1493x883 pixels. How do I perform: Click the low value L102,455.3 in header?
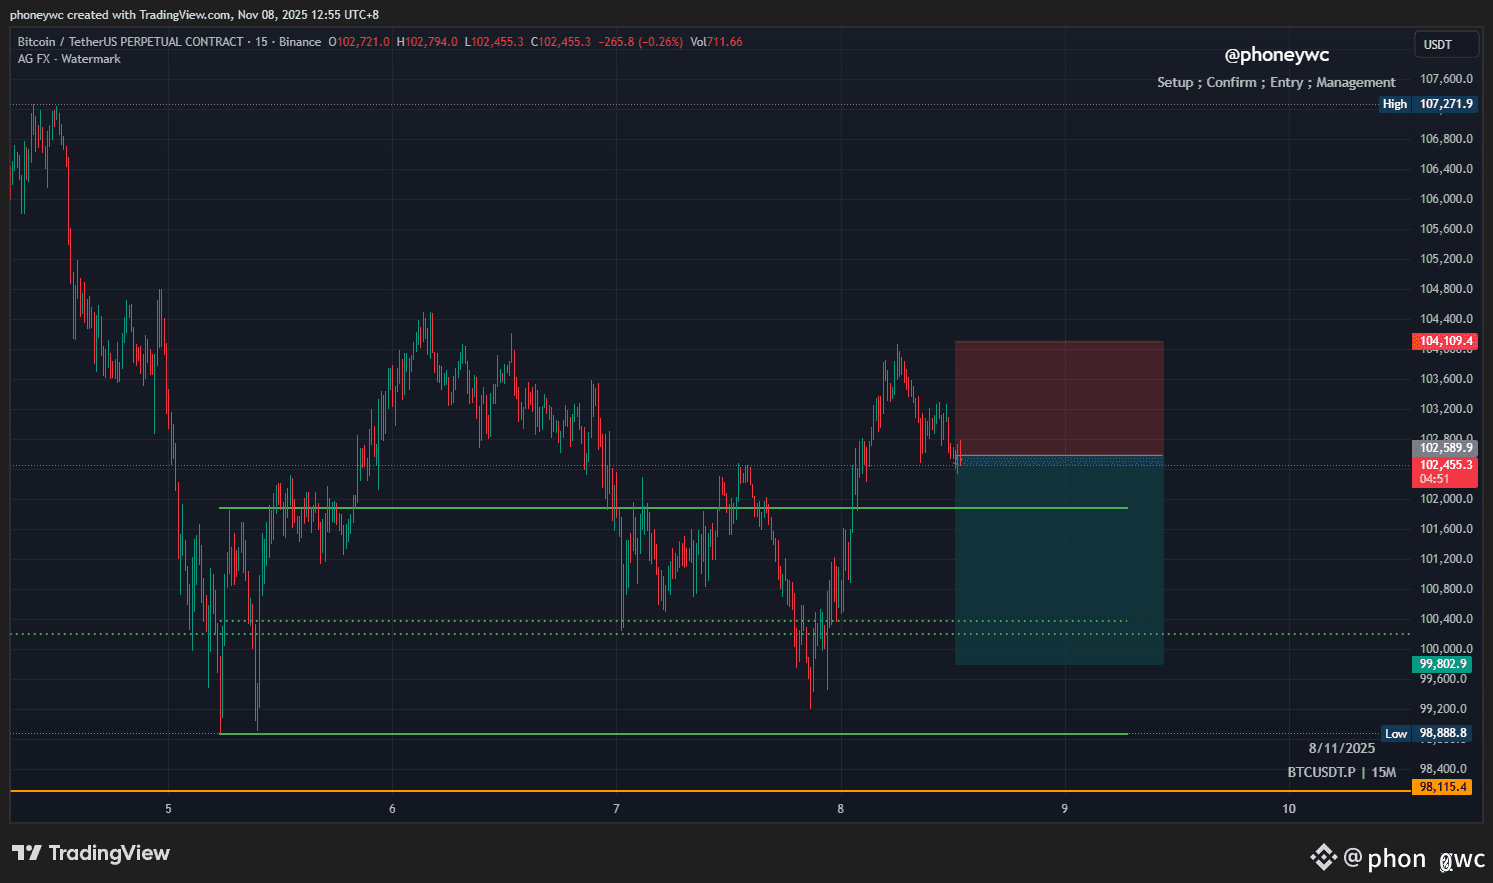pyautogui.click(x=494, y=42)
